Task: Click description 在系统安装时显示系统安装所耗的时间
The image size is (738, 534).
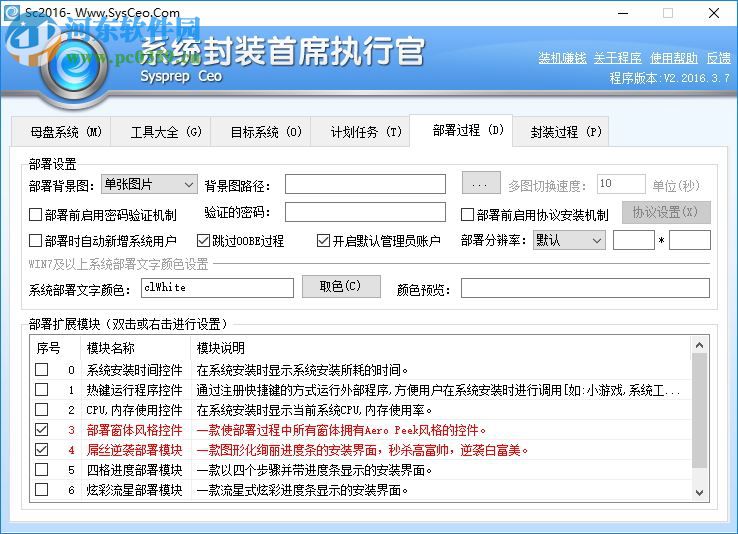Action: (x=302, y=370)
